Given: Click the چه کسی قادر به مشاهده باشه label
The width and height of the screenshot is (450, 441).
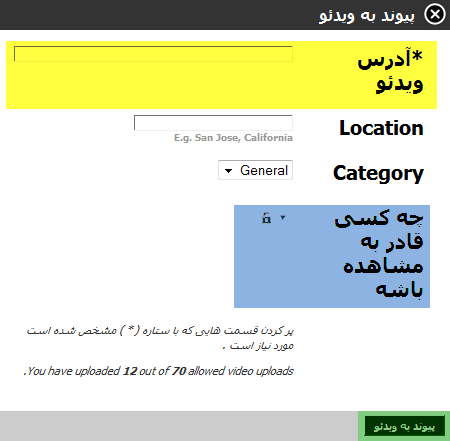Looking at the screenshot, I should [x=379, y=254].
